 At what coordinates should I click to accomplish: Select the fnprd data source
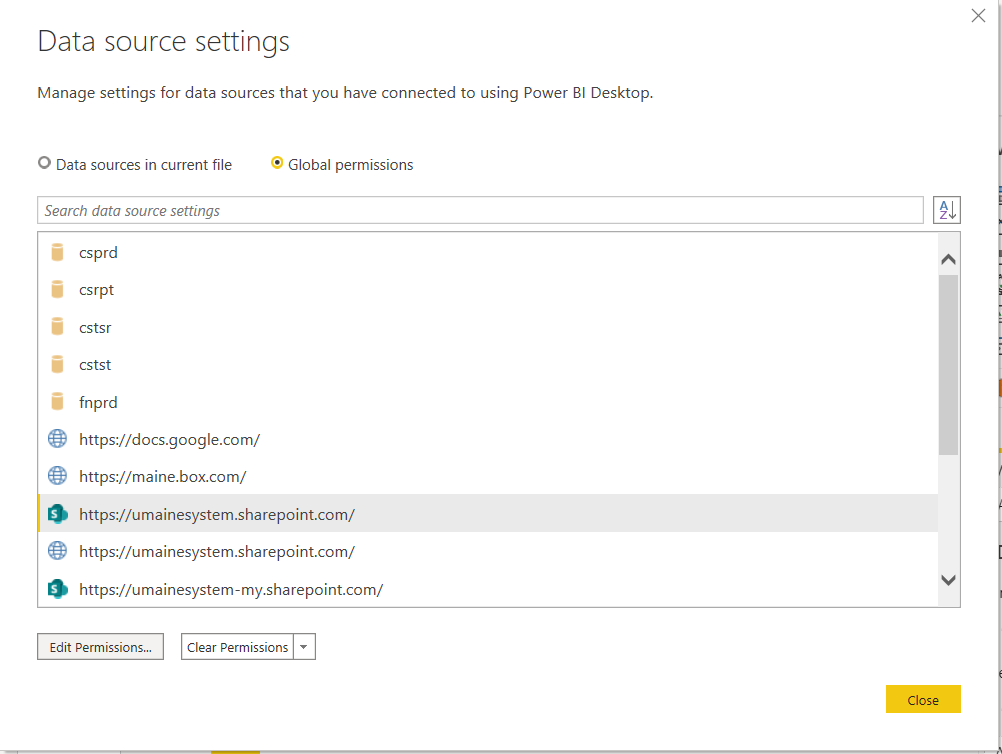click(x=488, y=402)
